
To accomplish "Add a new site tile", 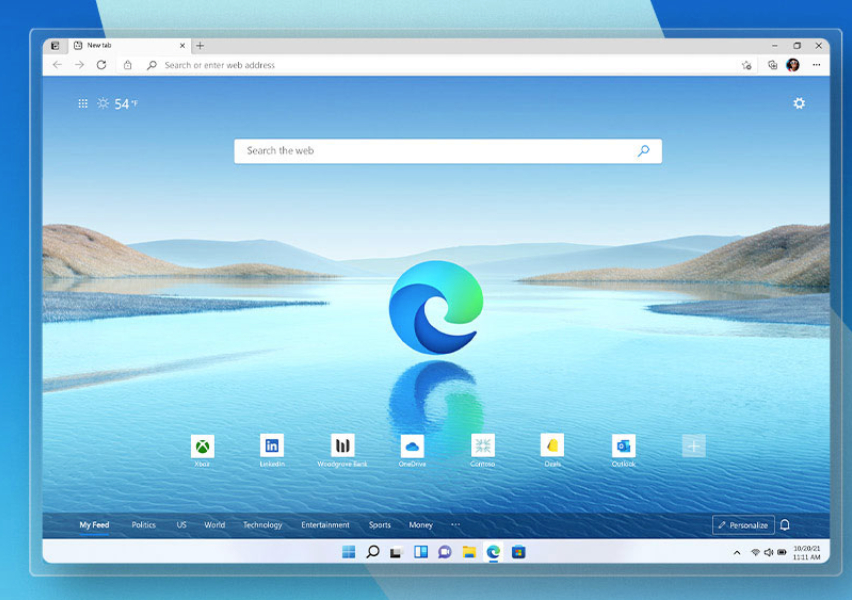I will tap(692, 446).
